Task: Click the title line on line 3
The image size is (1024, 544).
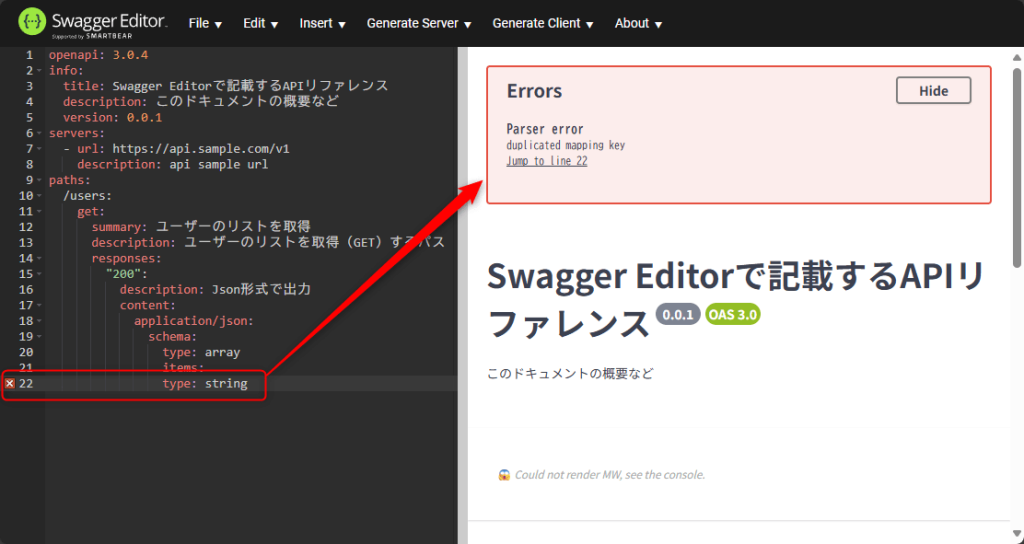Action: 225,86
